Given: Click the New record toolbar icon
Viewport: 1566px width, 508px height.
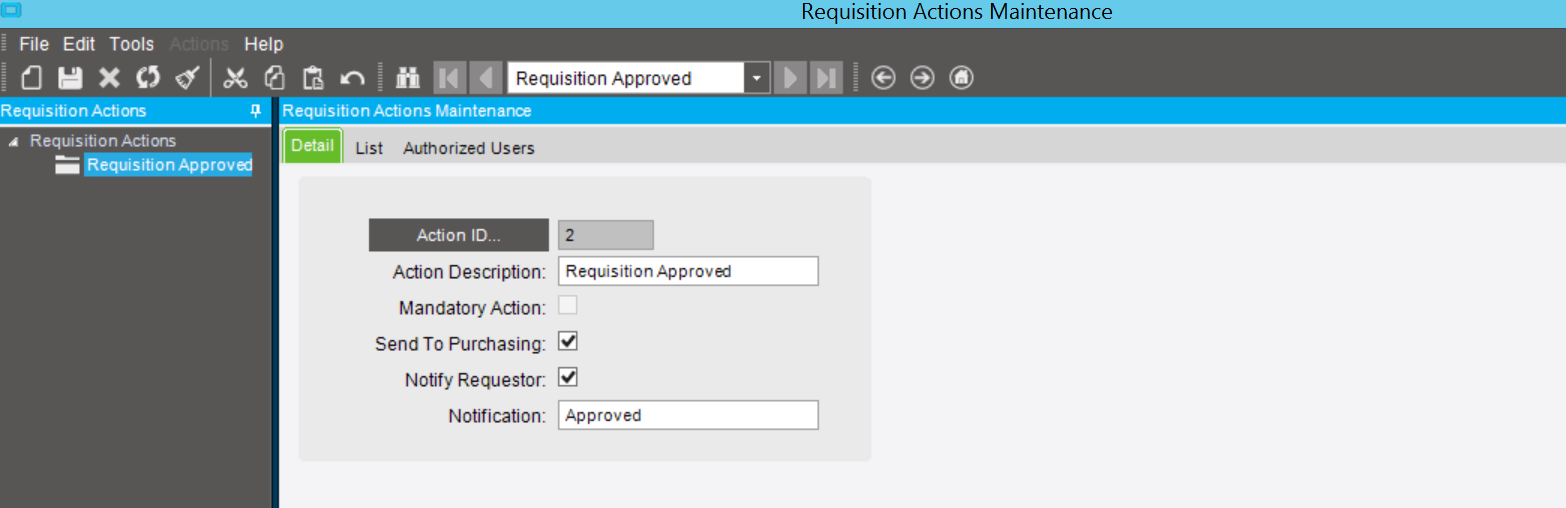Looking at the screenshot, I should tap(32, 78).
